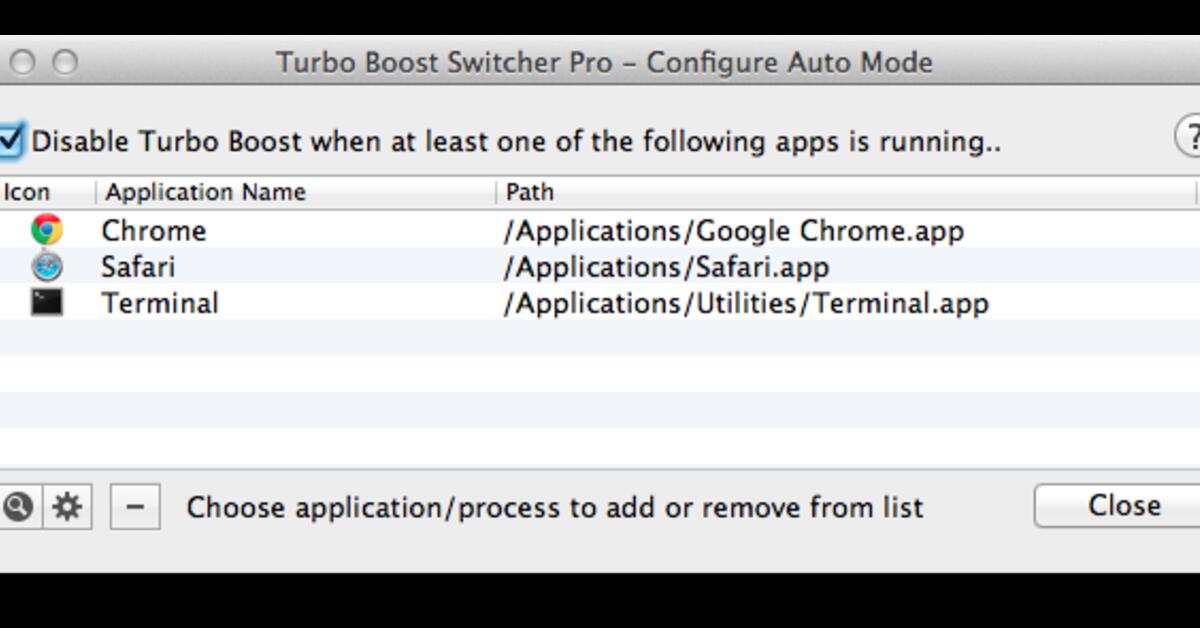Click the /Applications/Safari.app path
Screen dimensions: 1200x628
click(x=666, y=267)
